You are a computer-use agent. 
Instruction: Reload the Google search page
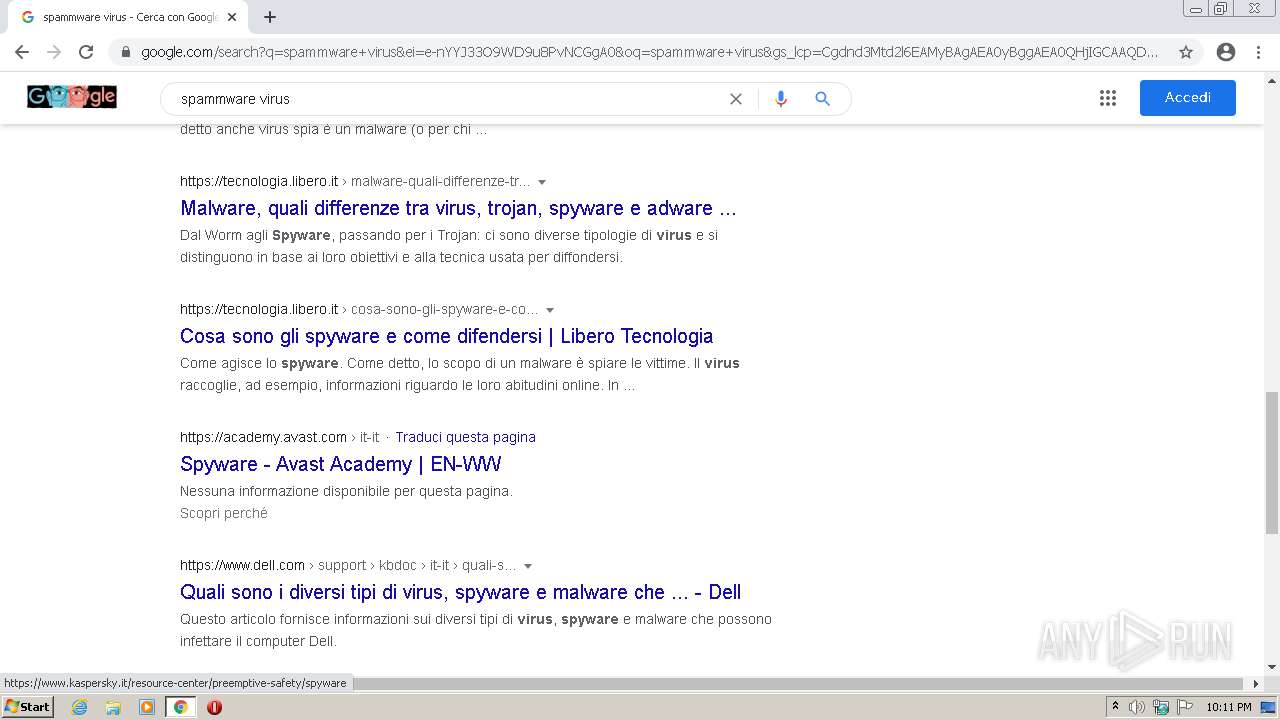(86, 52)
